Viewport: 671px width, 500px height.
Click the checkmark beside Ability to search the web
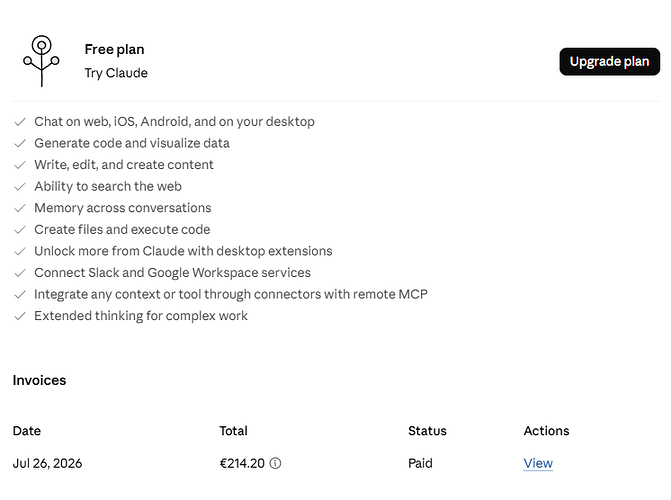coord(20,187)
